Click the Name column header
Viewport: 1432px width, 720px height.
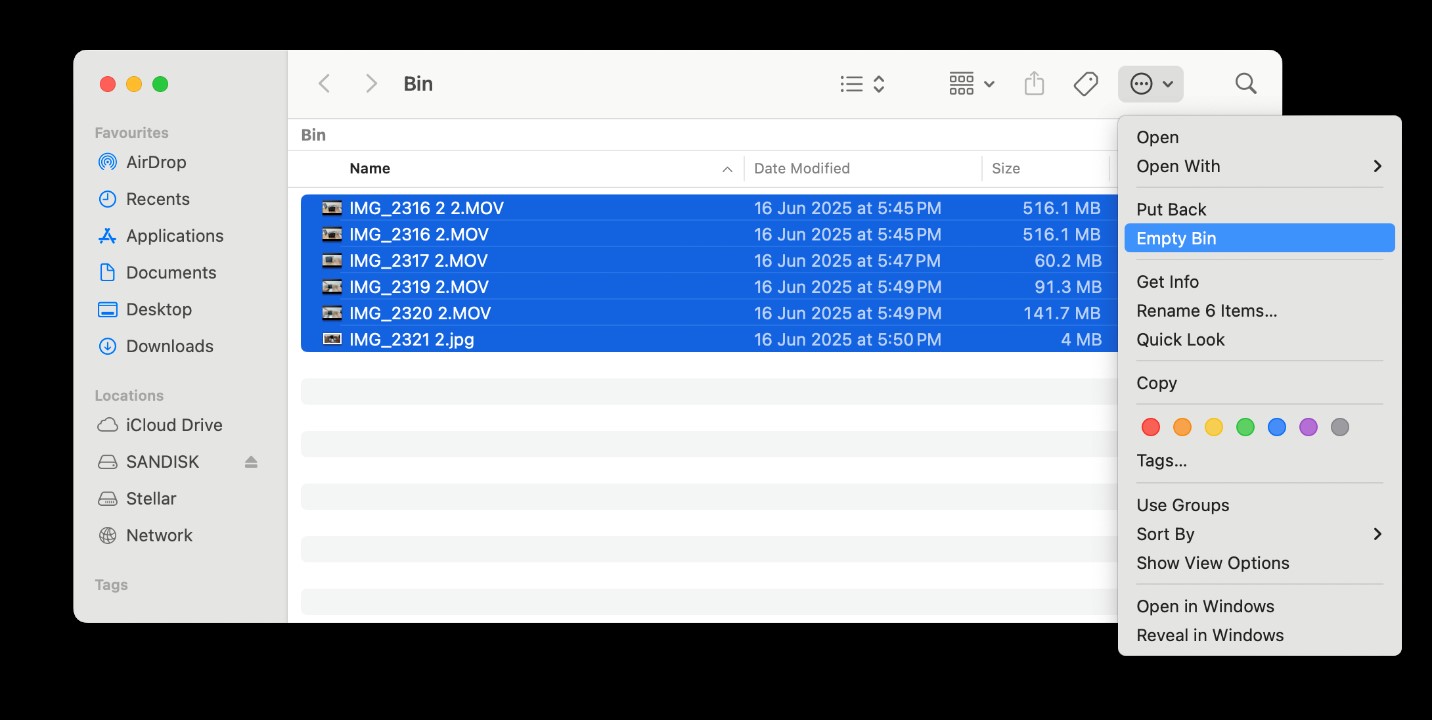click(370, 168)
